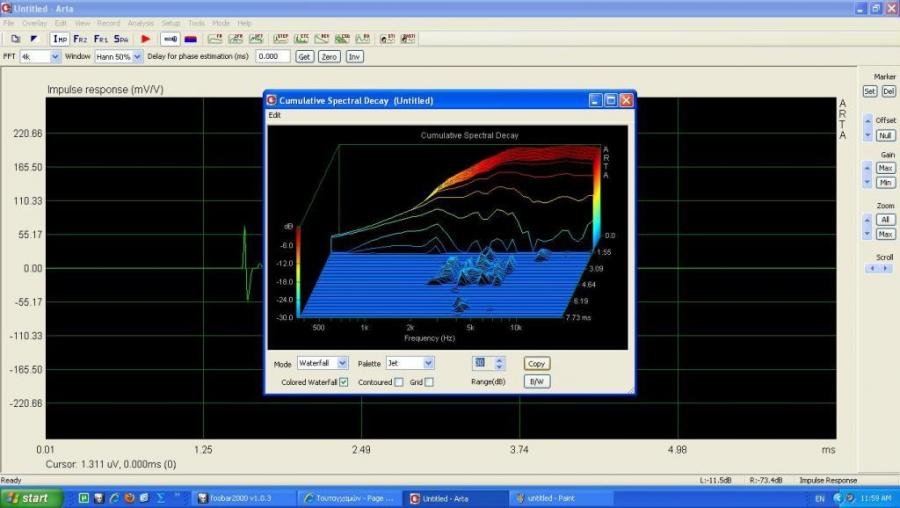Viewport: 900px width, 508px height.
Task: Click the Scroll right arrow
Action: pos(885,268)
